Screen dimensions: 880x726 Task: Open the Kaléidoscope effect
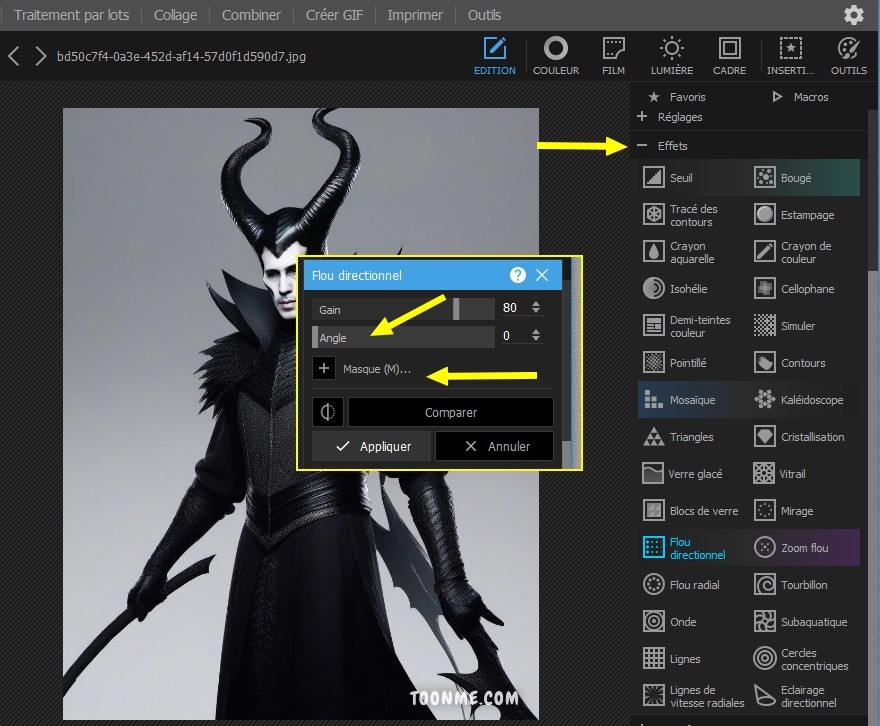[x=798, y=400]
